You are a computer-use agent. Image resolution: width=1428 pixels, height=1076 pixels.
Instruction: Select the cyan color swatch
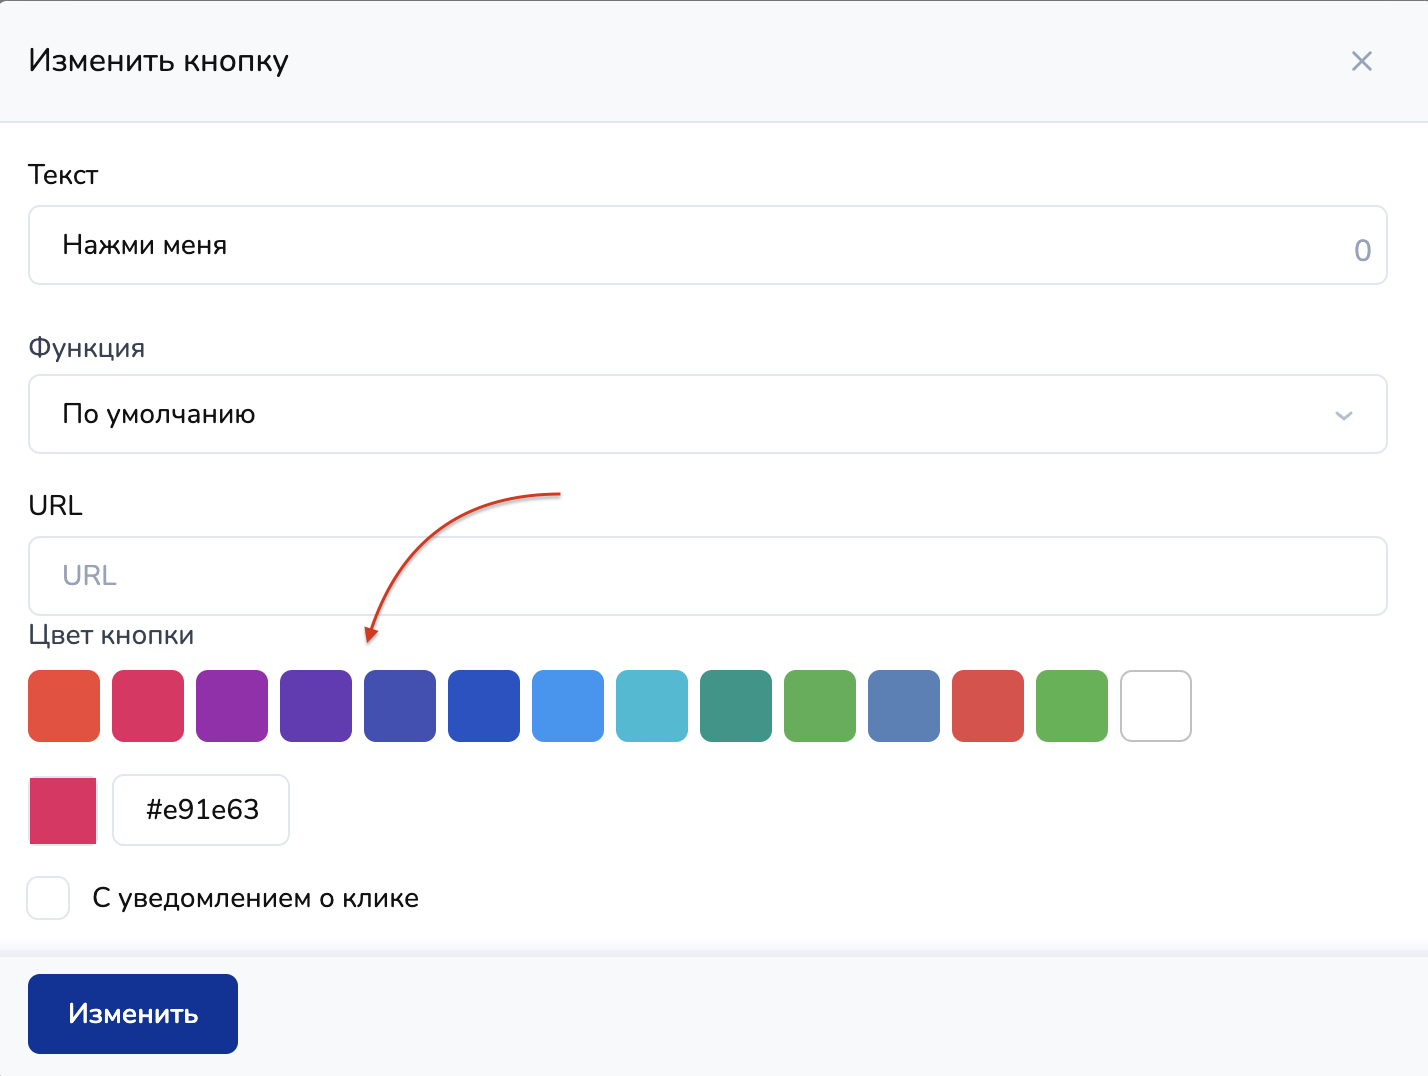pyautogui.click(x=652, y=706)
